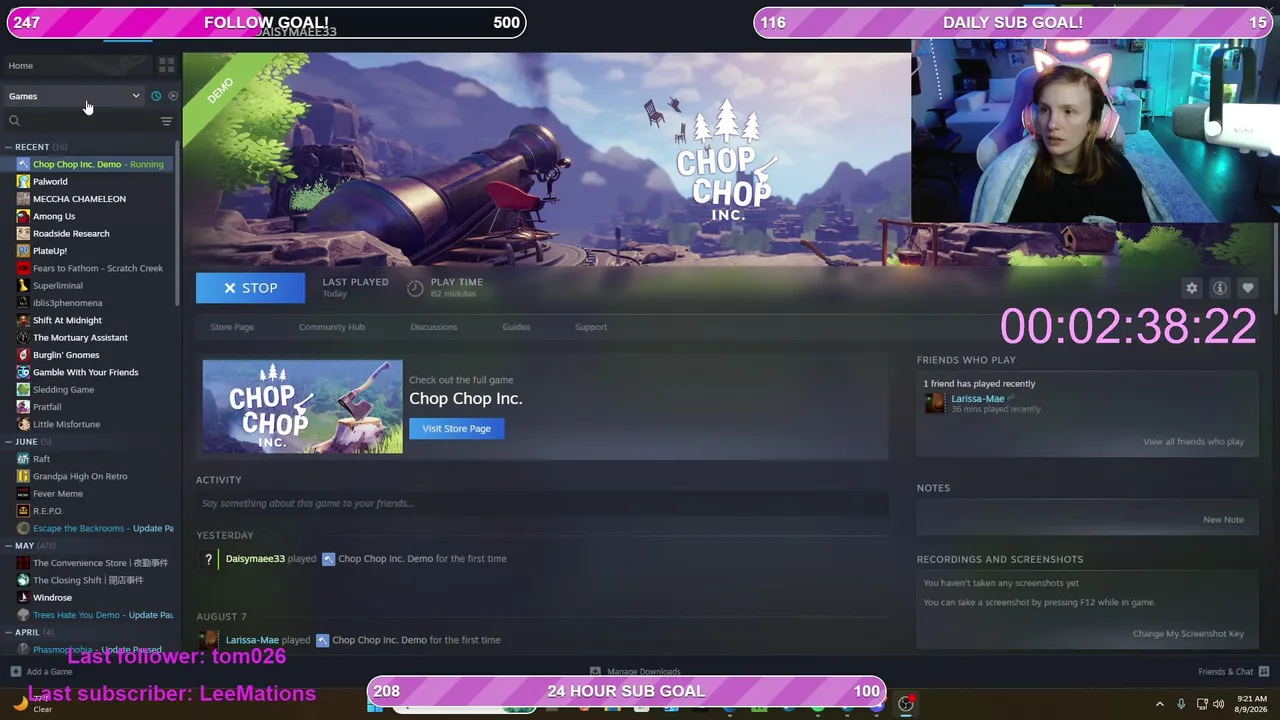Click the Roadside Research game icon
Viewport: 1280px width, 720px height.
23,234
